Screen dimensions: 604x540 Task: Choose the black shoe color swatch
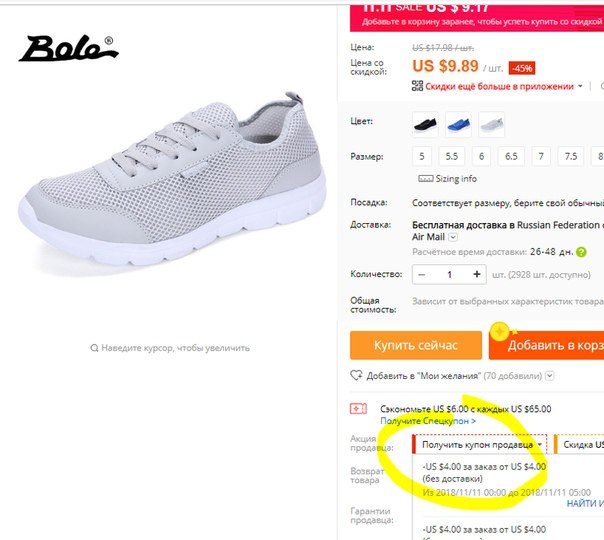425,124
